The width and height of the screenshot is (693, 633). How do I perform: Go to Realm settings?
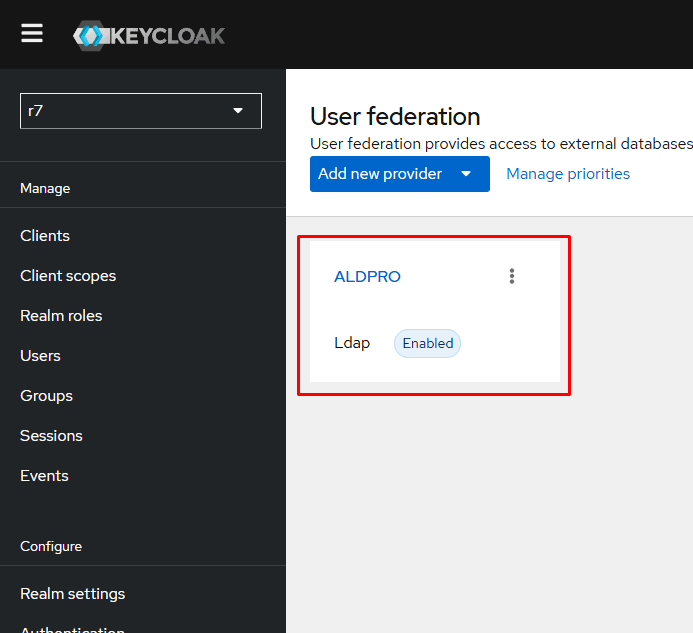[x=73, y=594]
